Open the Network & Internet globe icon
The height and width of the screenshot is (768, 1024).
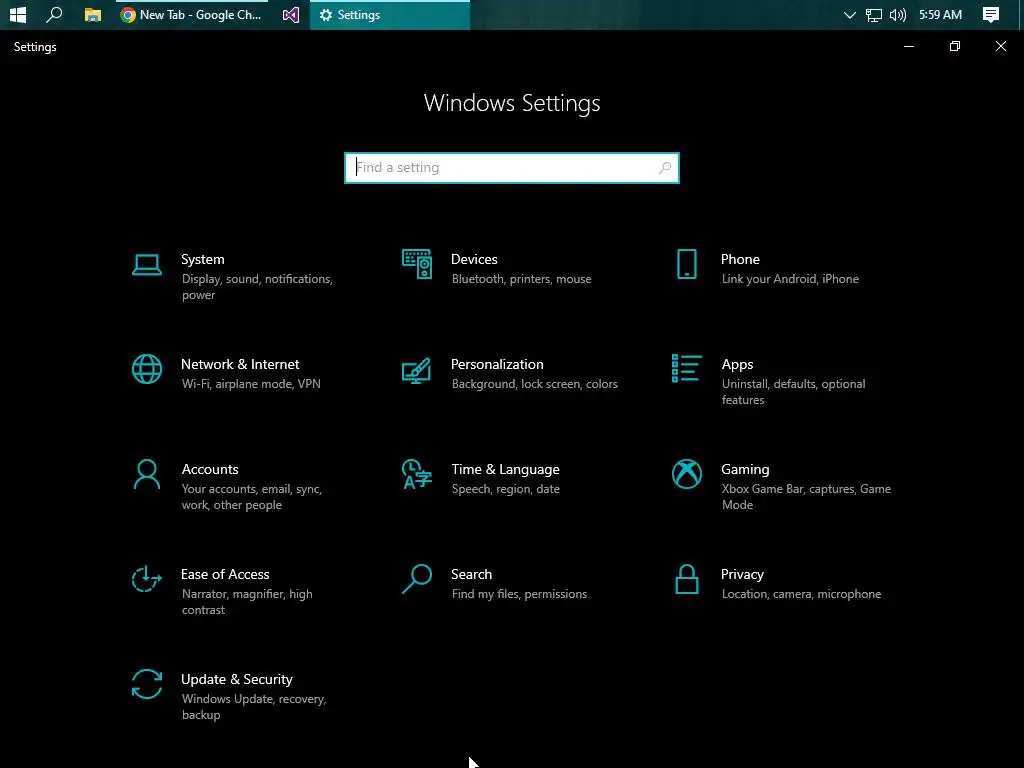point(146,369)
